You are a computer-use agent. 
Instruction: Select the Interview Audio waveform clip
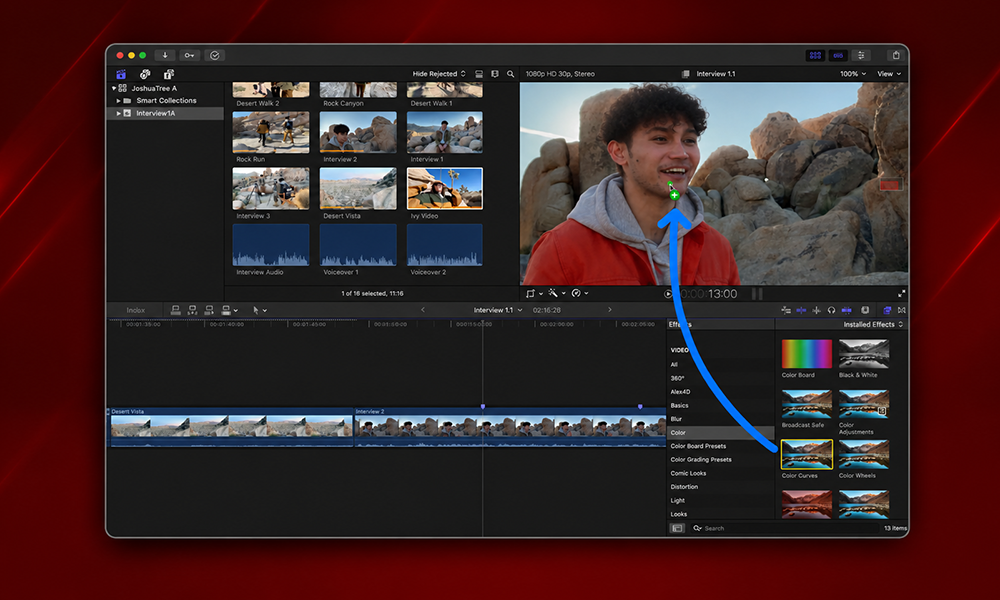[271, 245]
